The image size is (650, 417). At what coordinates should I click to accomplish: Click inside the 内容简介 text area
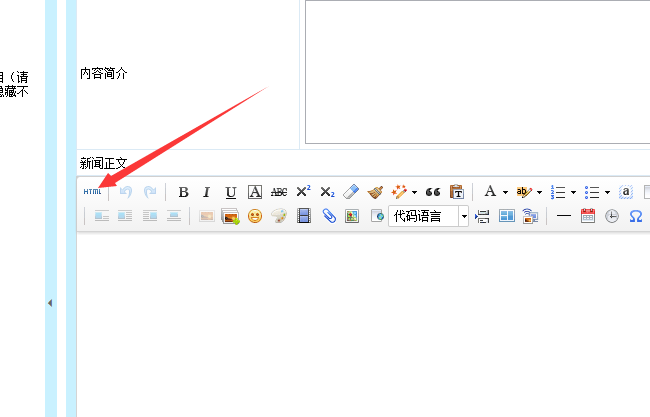[477, 72]
